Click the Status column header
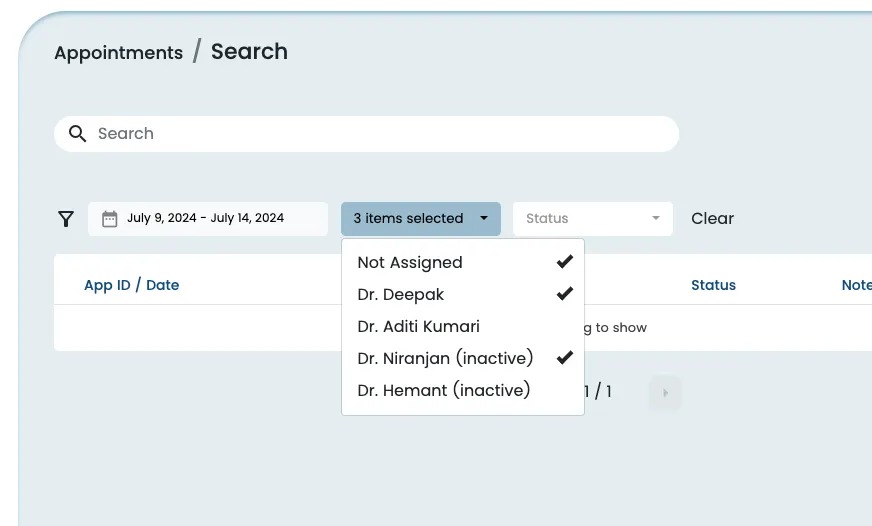The height and width of the screenshot is (526, 872). [713, 285]
